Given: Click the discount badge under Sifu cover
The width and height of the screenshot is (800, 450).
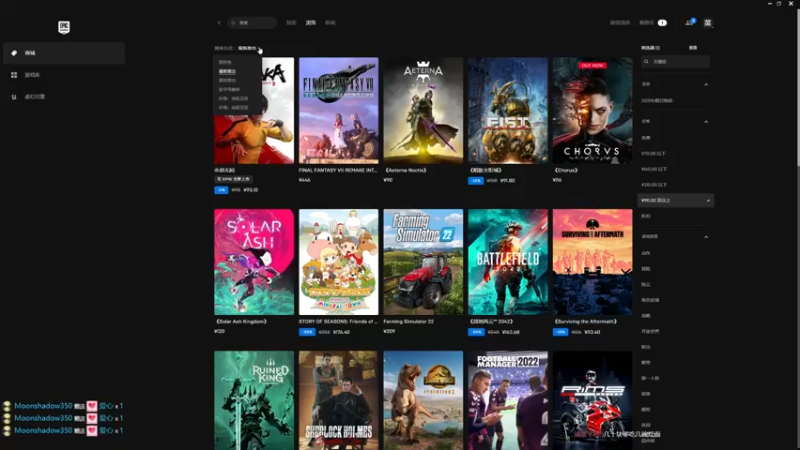Looking at the screenshot, I should coord(221,190).
